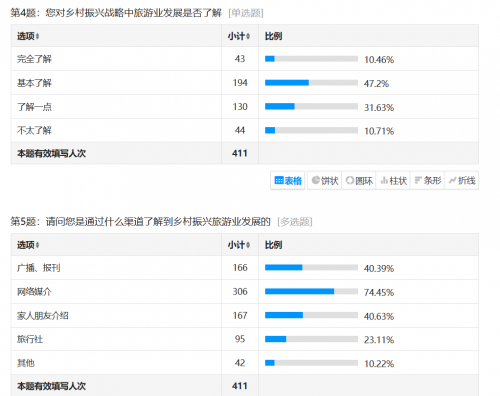Click the 基本了解 47.2% progress bar
The height and width of the screenshot is (396, 500).
point(311,83)
